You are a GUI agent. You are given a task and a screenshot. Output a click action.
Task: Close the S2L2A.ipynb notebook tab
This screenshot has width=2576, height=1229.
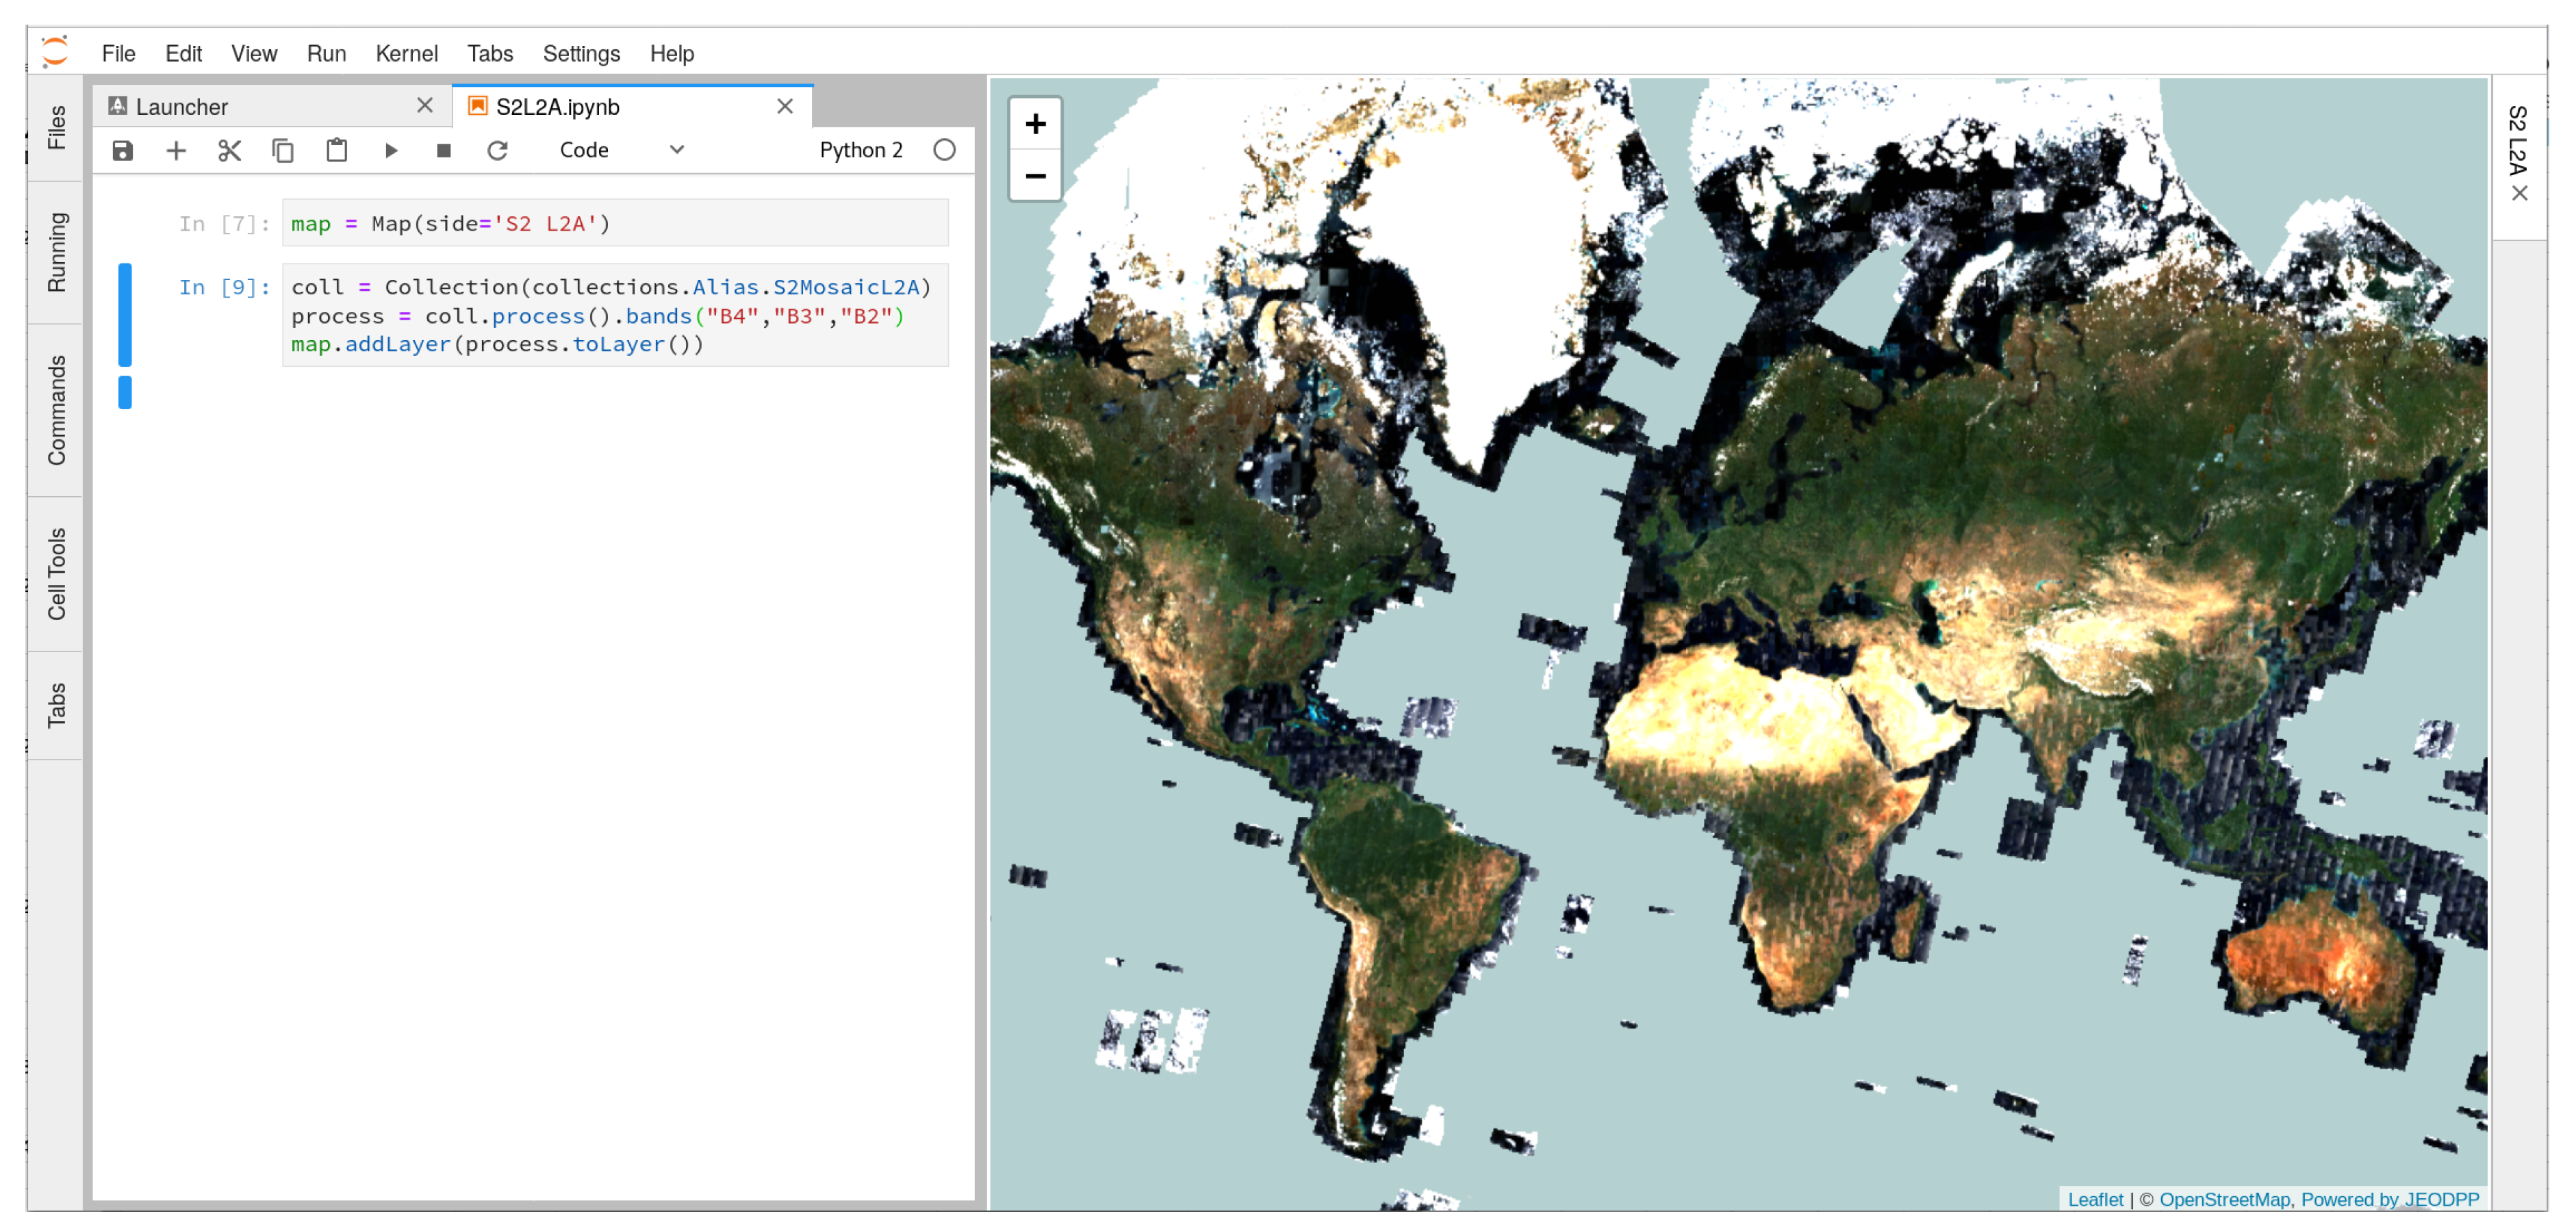pos(785,107)
